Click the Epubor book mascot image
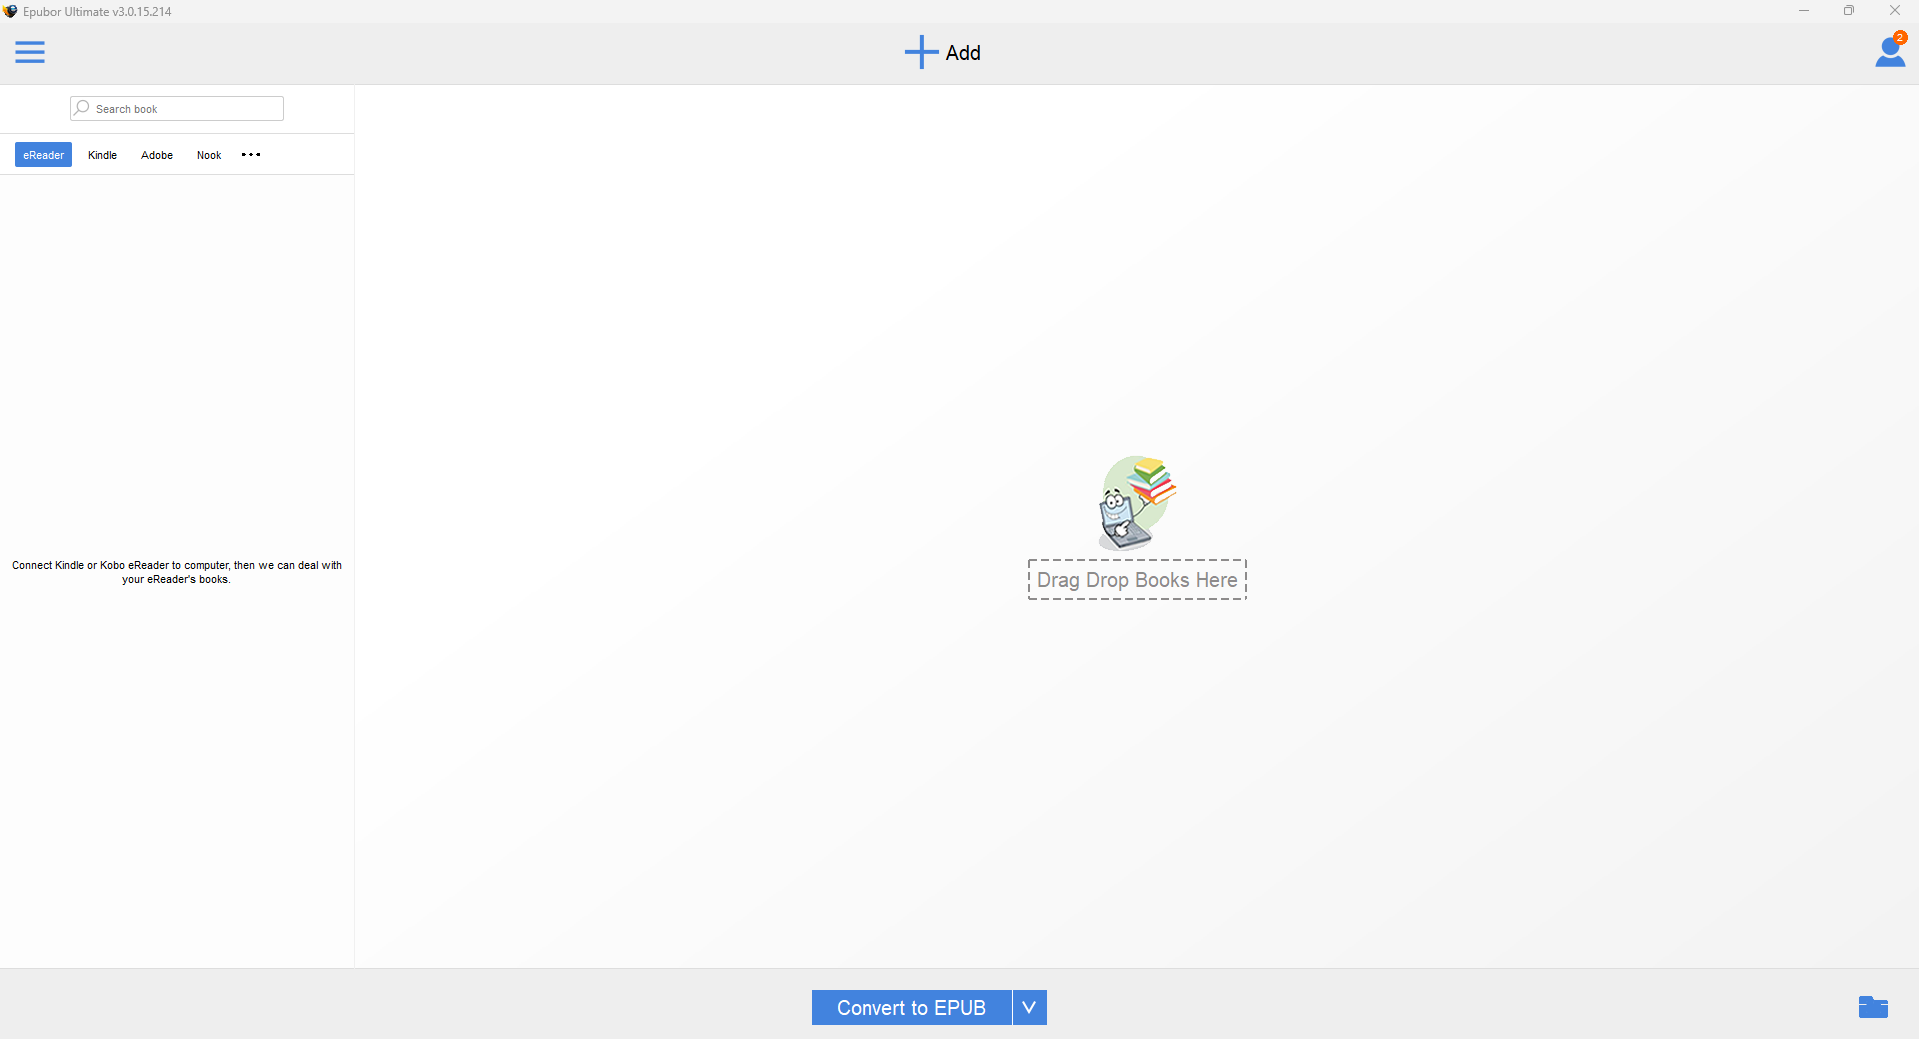Screen dimensions: 1919x1039 [1137, 503]
